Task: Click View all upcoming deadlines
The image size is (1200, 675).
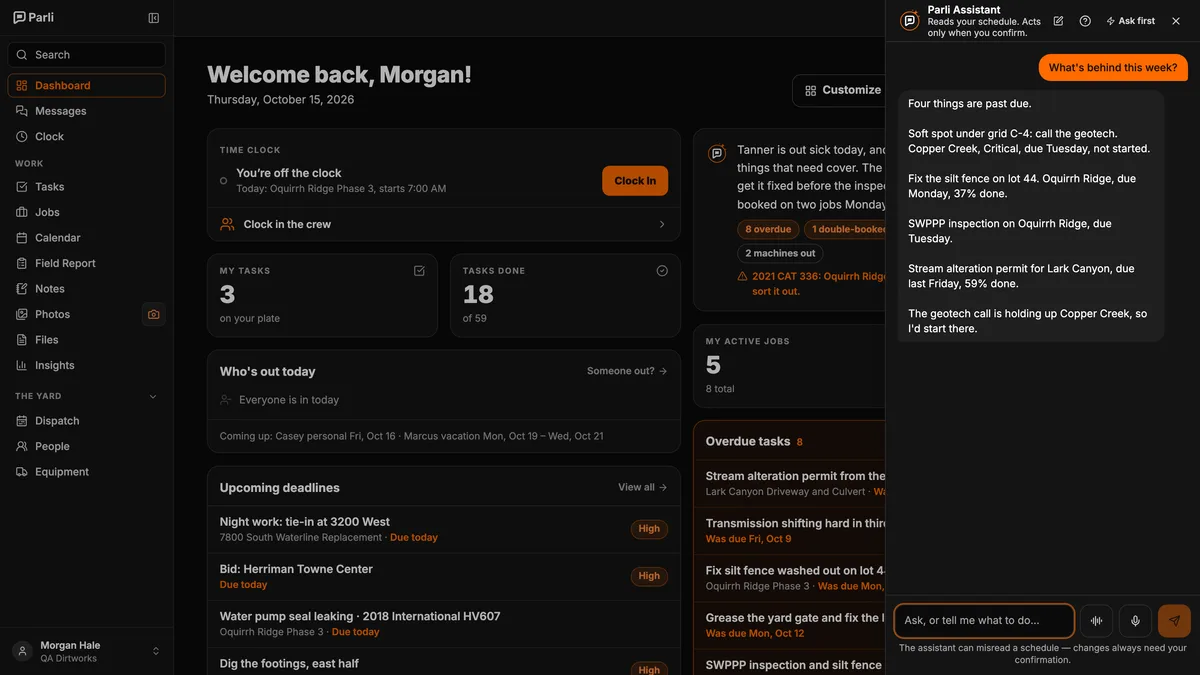Action: tap(643, 488)
